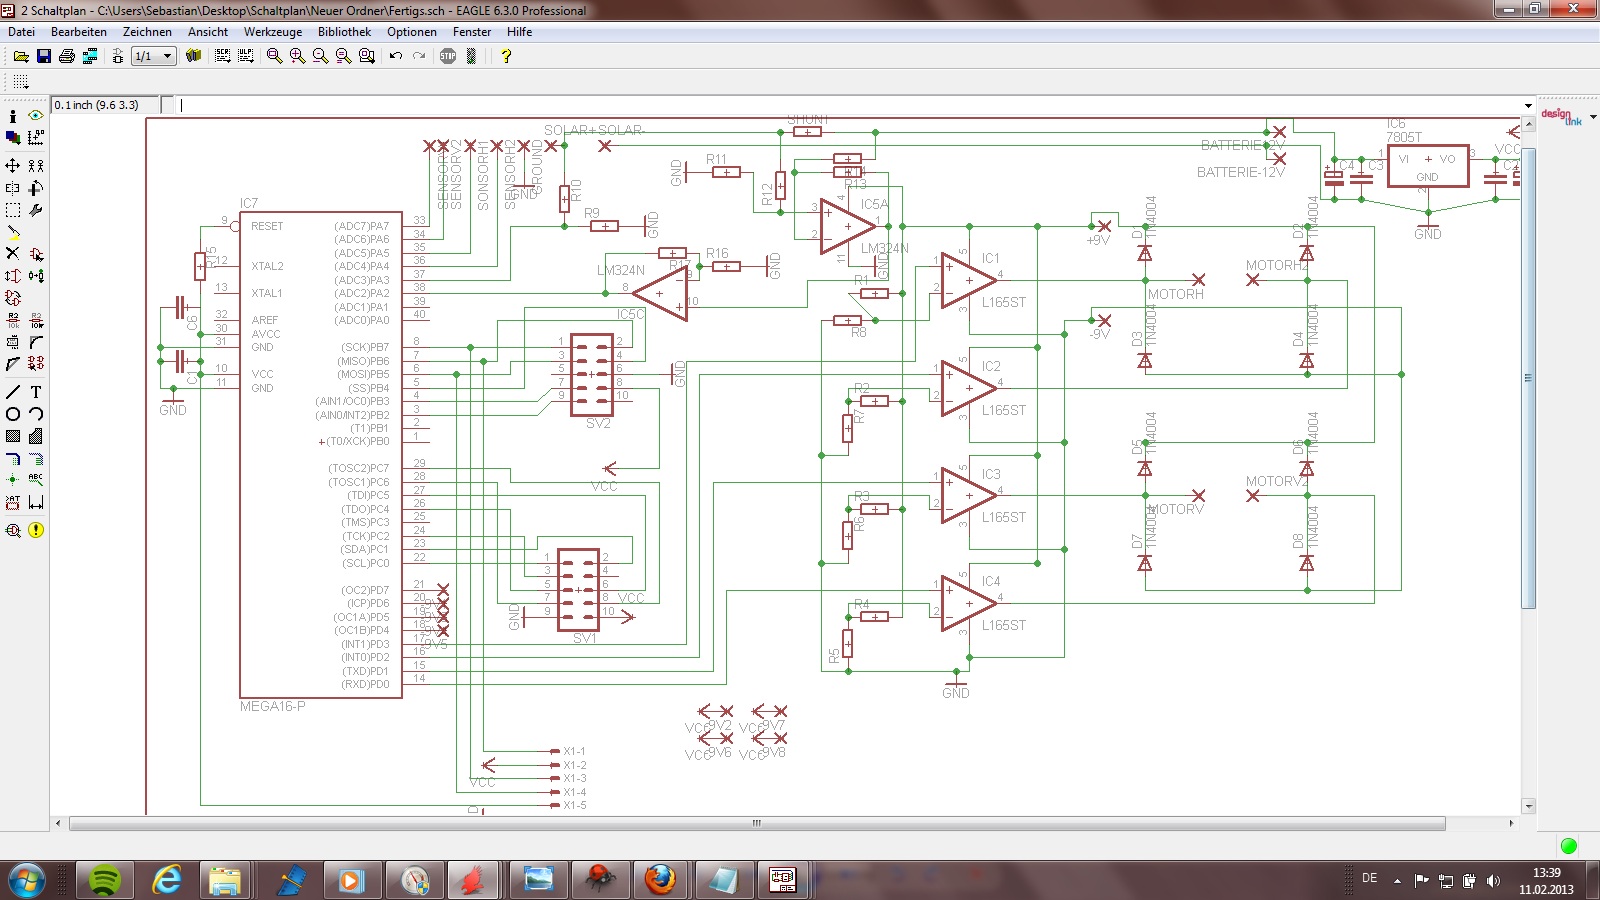Viewport: 1600px width, 900px height.
Task: Open the Werkzeuge menu
Action: 273,32
